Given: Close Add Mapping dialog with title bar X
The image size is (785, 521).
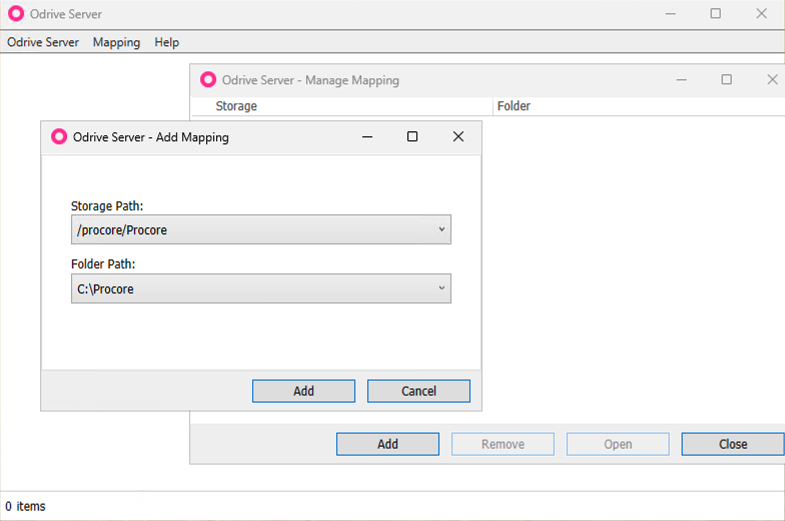Looking at the screenshot, I should click(x=458, y=137).
